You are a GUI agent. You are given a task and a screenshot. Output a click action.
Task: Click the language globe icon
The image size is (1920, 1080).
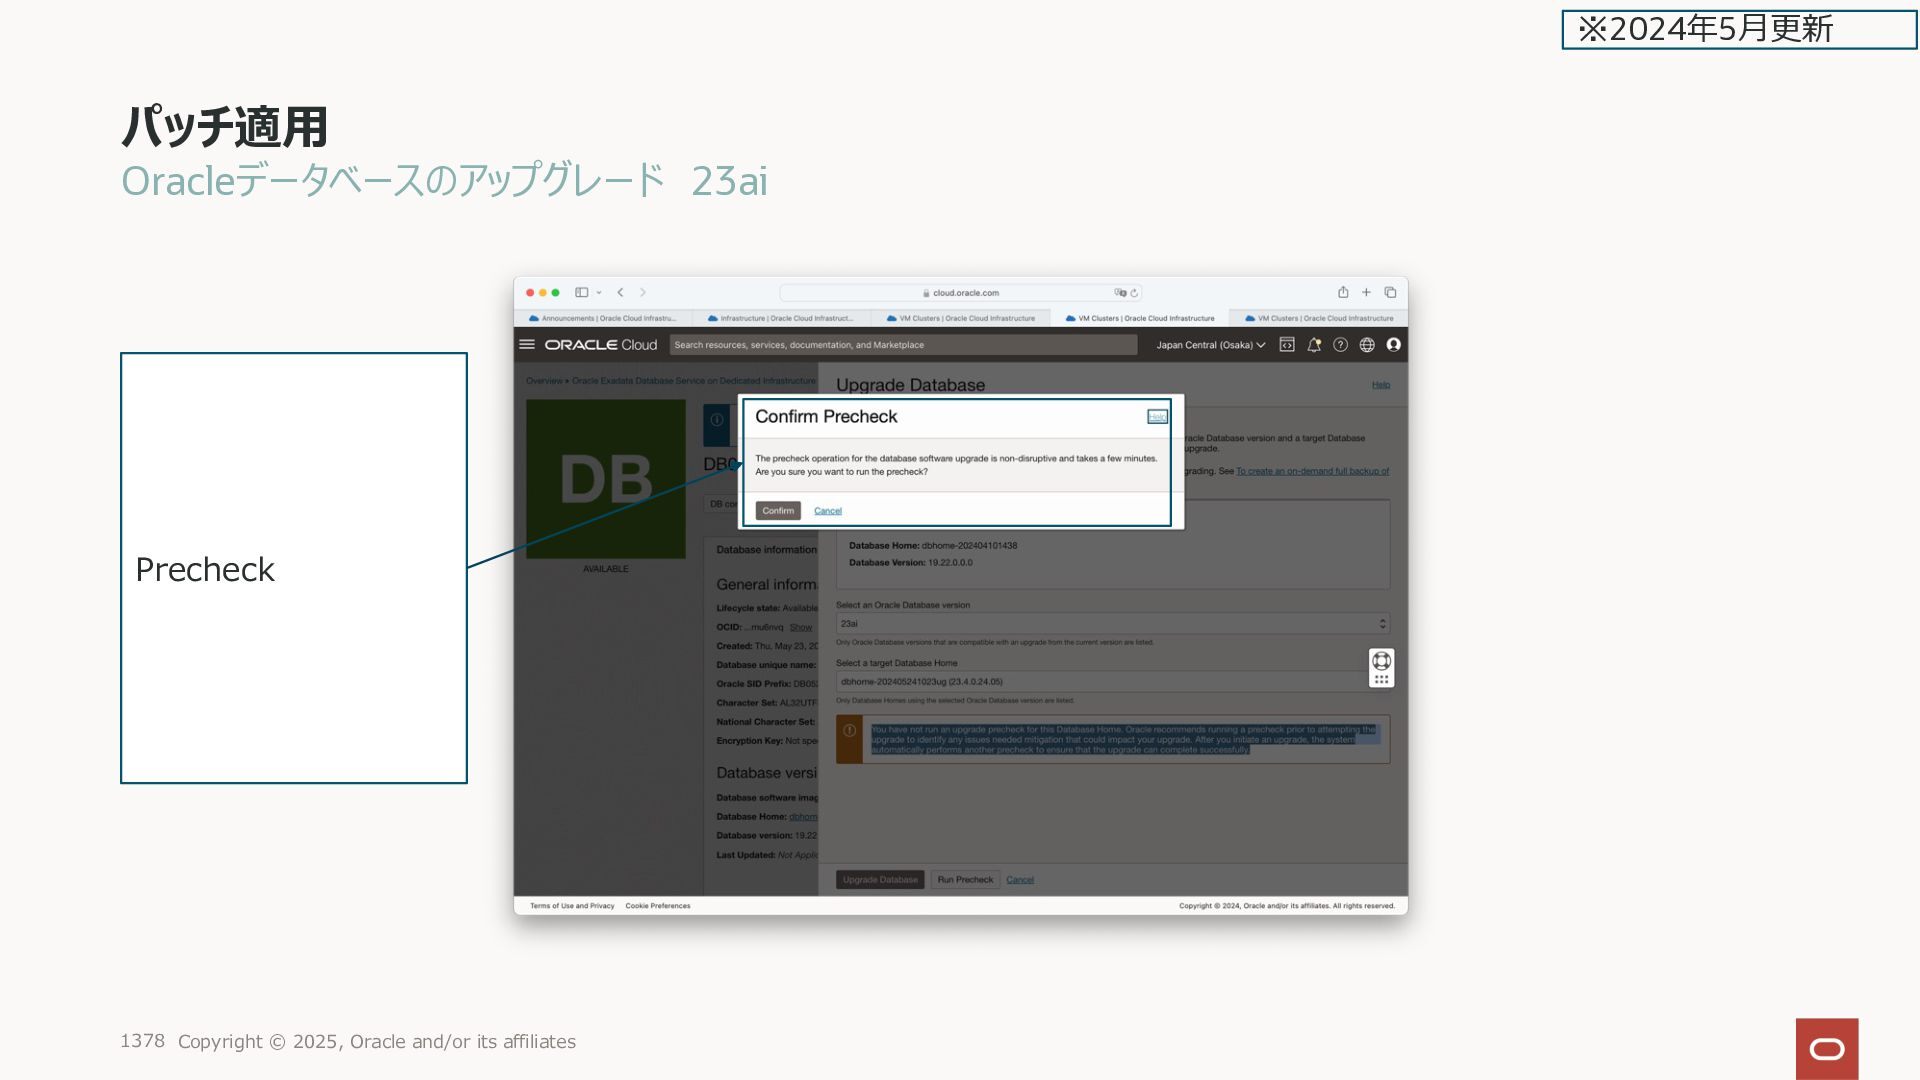(1367, 344)
